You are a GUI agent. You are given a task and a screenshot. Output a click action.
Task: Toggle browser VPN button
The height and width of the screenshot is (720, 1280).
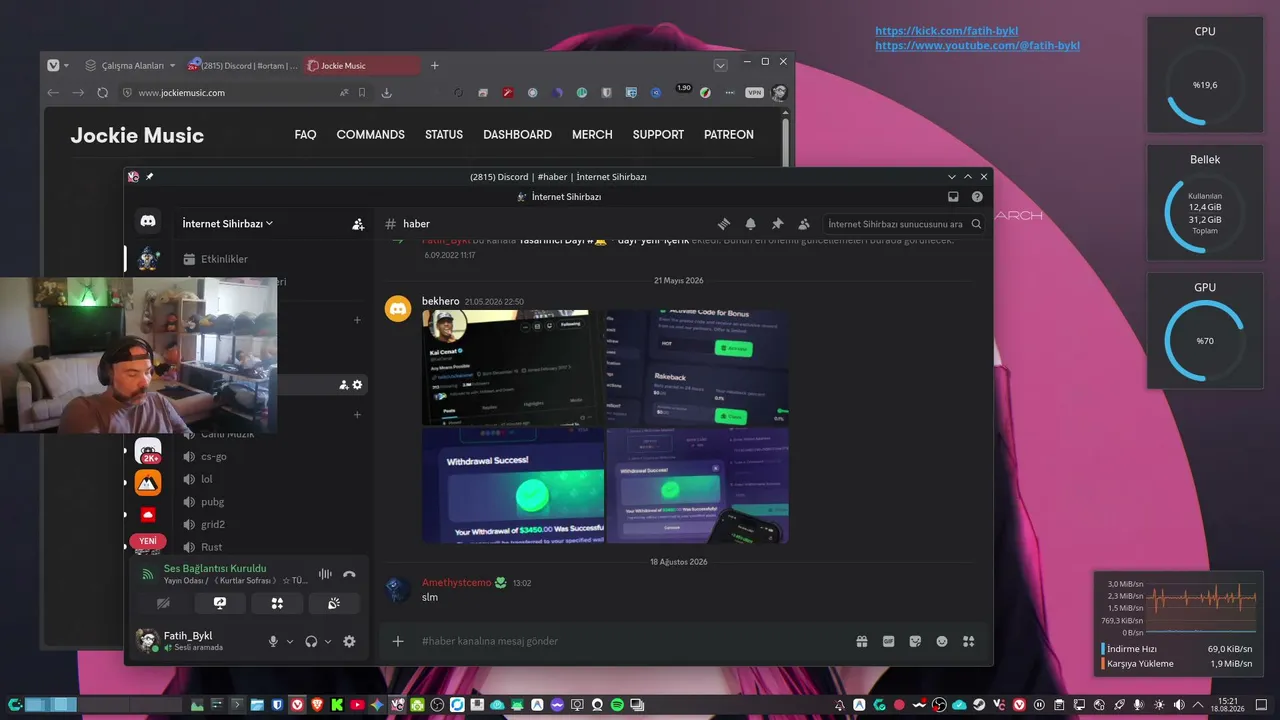[x=755, y=93]
